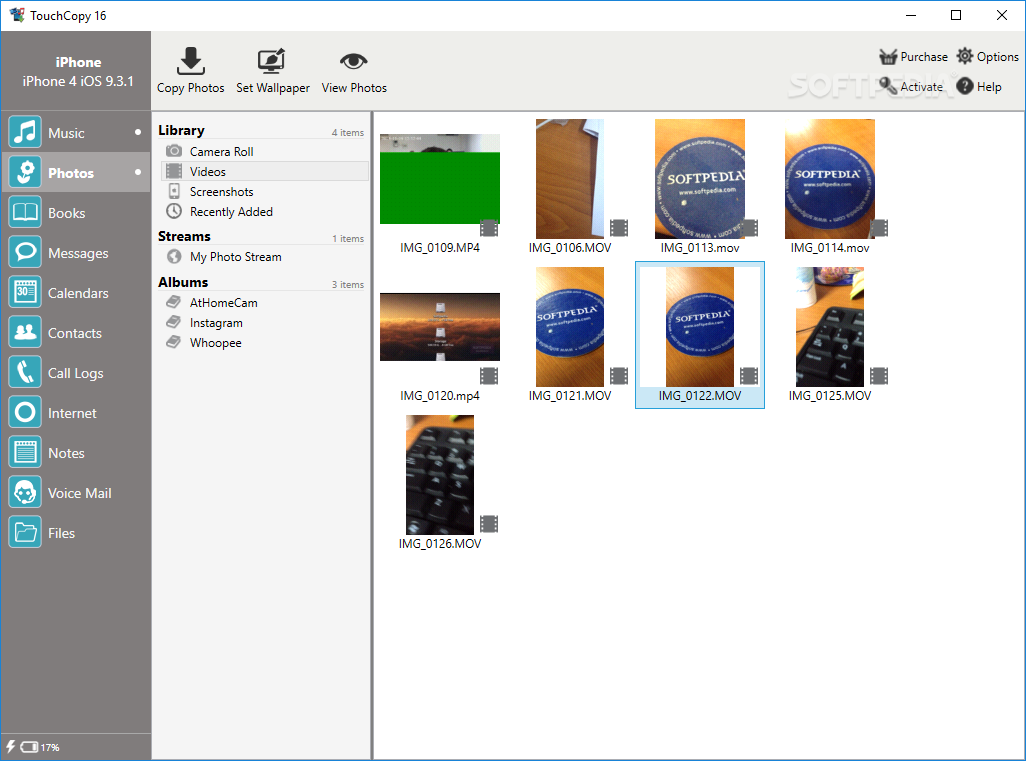The width and height of the screenshot is (1026, 761).
Task: Open the Calendars sidebar icon
Action: click(x=25, y=292)
